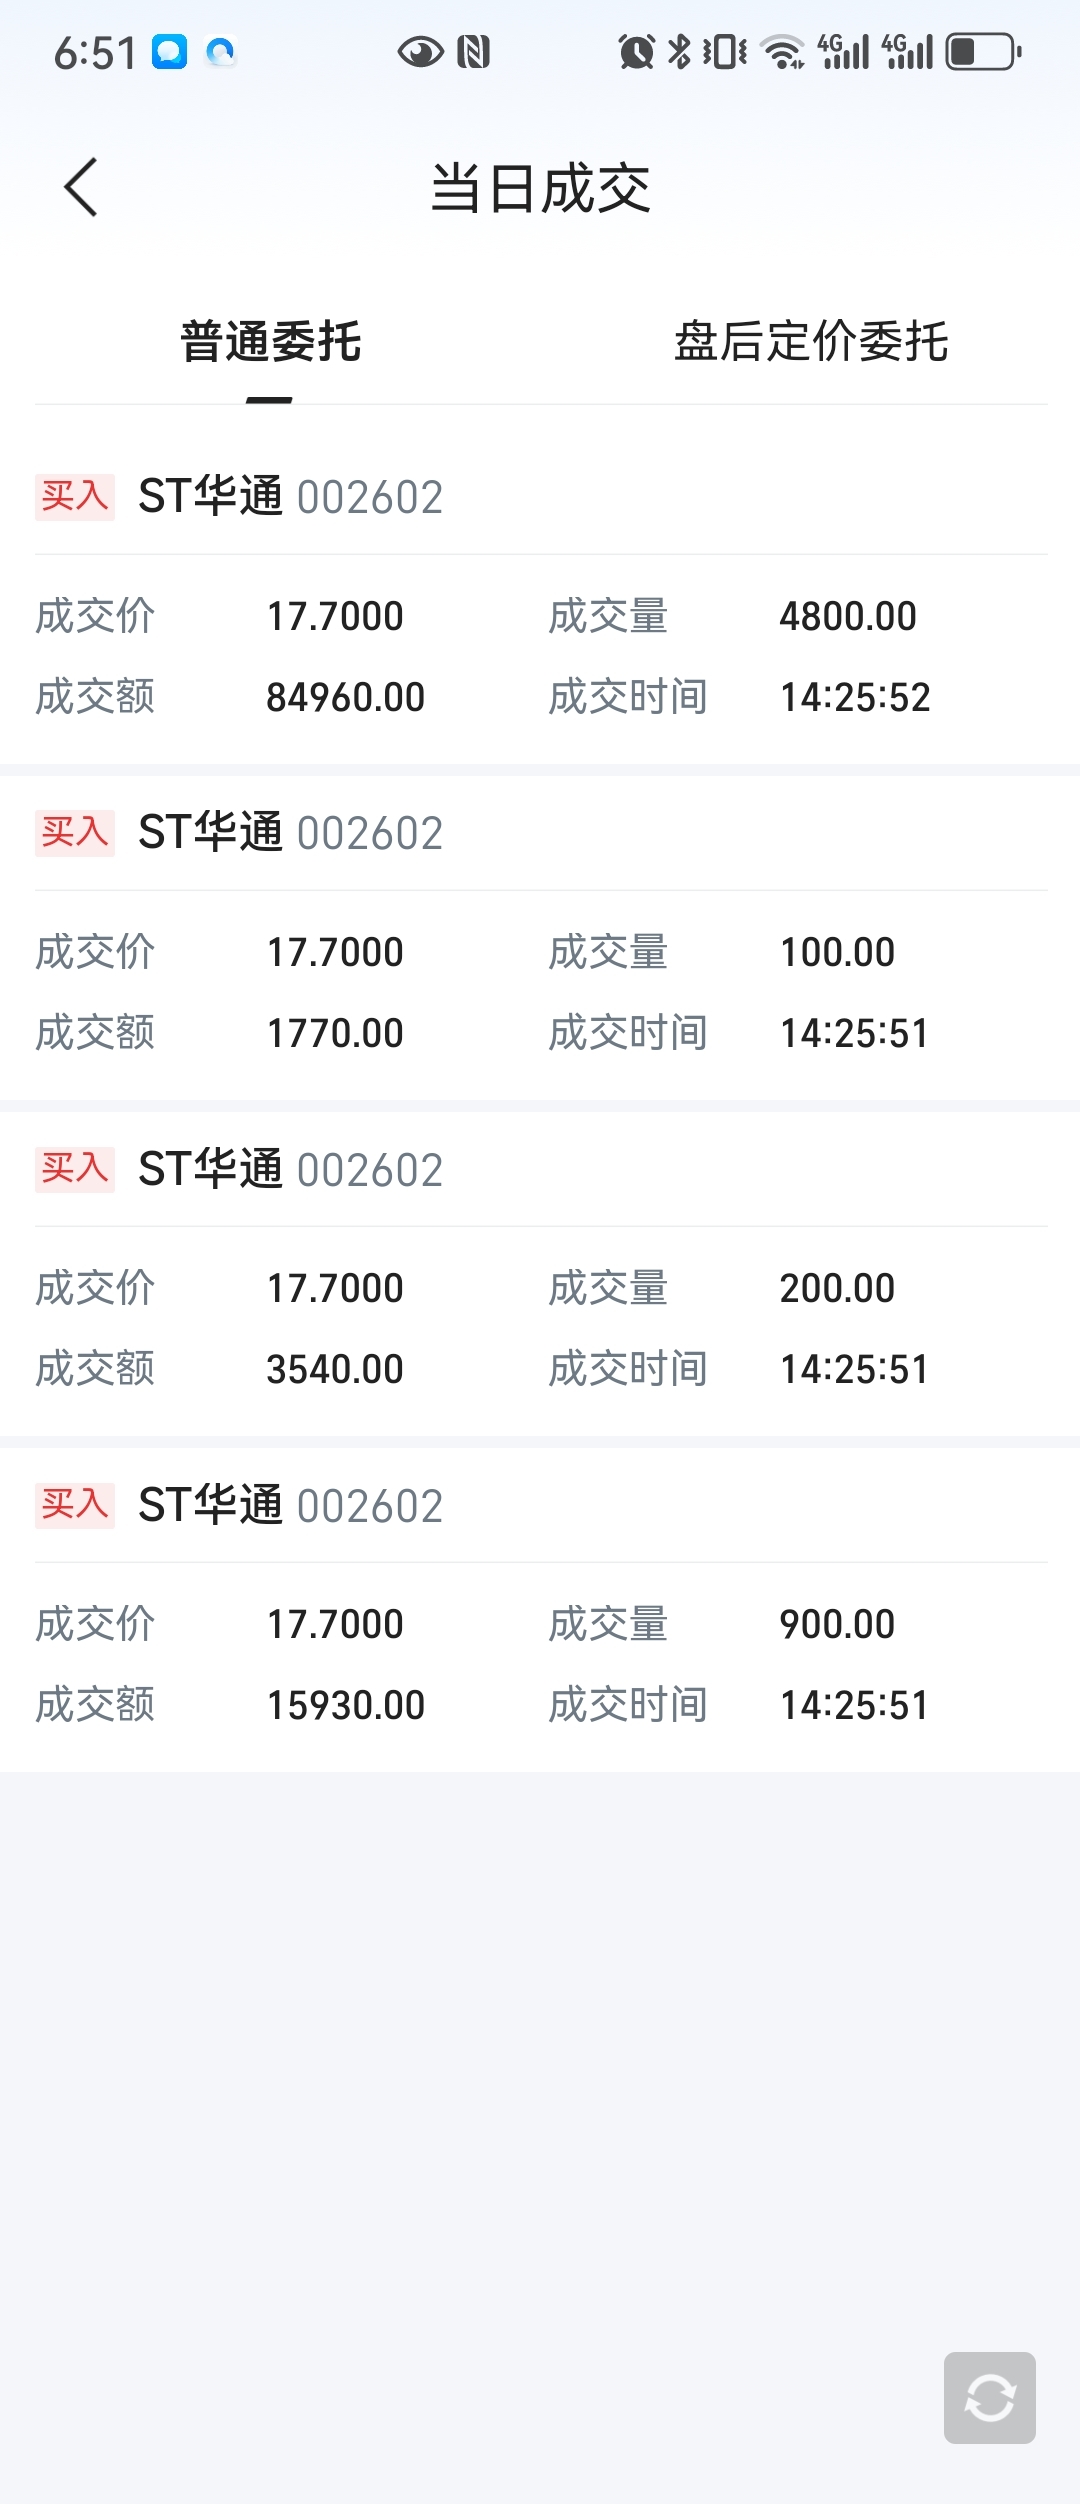Tap the blue chat notification icon
This screenshot has width=1080, height=2504.
[x=170, y=52]
